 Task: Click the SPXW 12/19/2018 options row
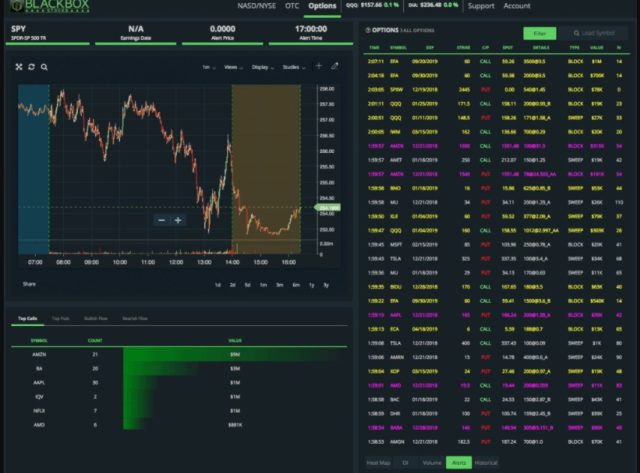(x=496, y=90)
